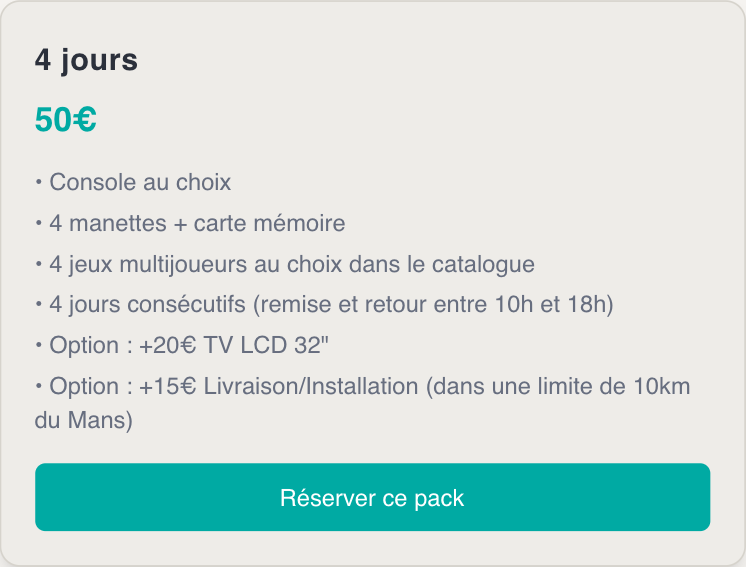Select the TV LCD 32" text

(266, 345)
